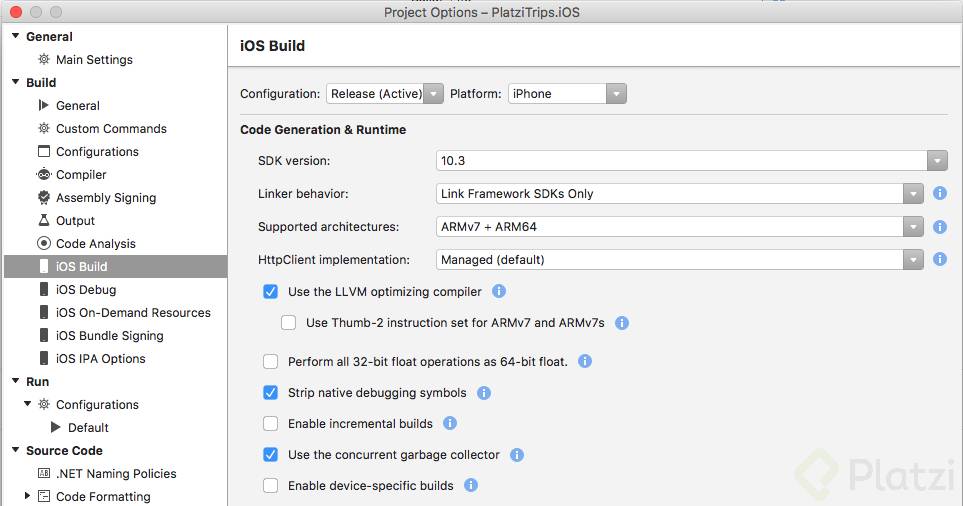Screen dimensions: 963x506
Task: Uncheck Use the concurrent garbage collector
Action: point(270,454)
